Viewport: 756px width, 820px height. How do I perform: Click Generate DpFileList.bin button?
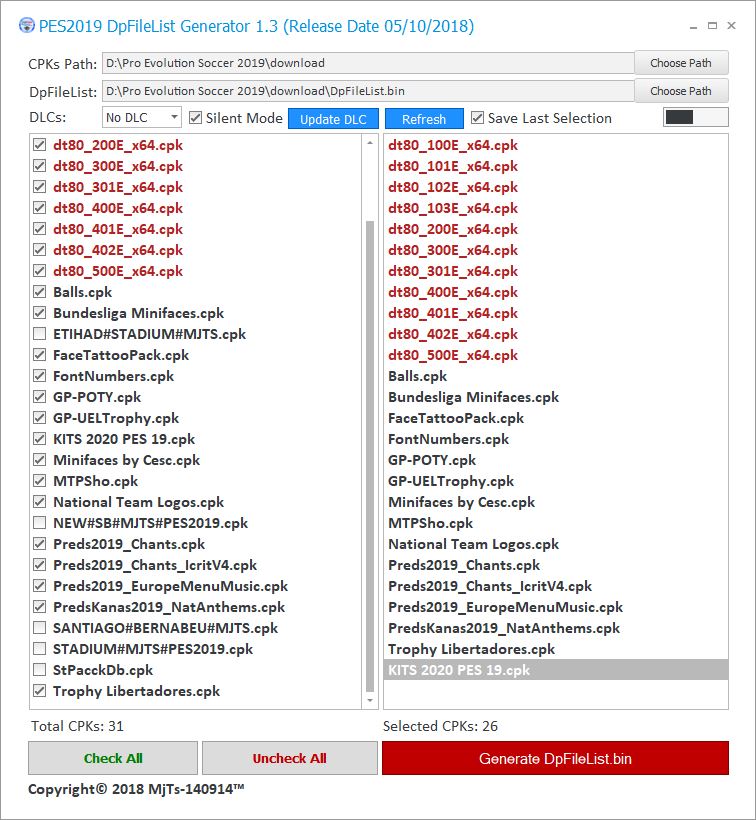click(x=555, y=758)
